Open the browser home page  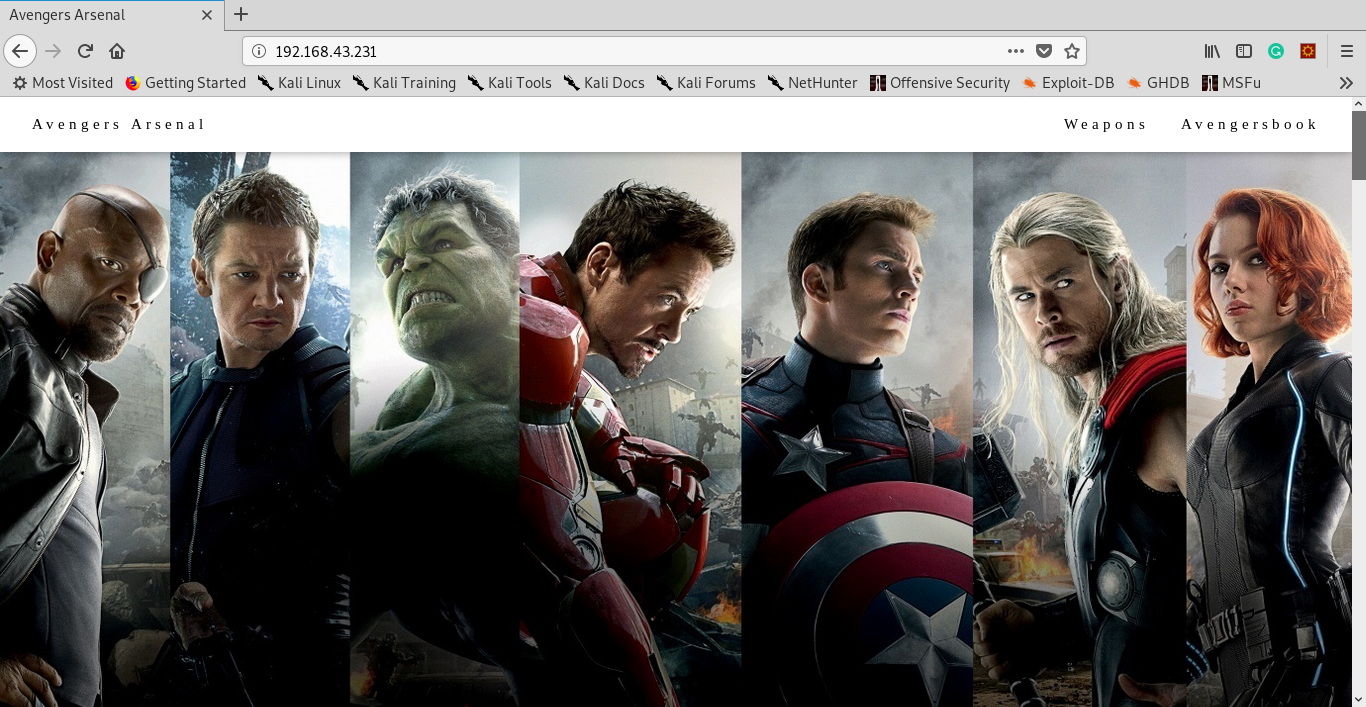point(117,51)
